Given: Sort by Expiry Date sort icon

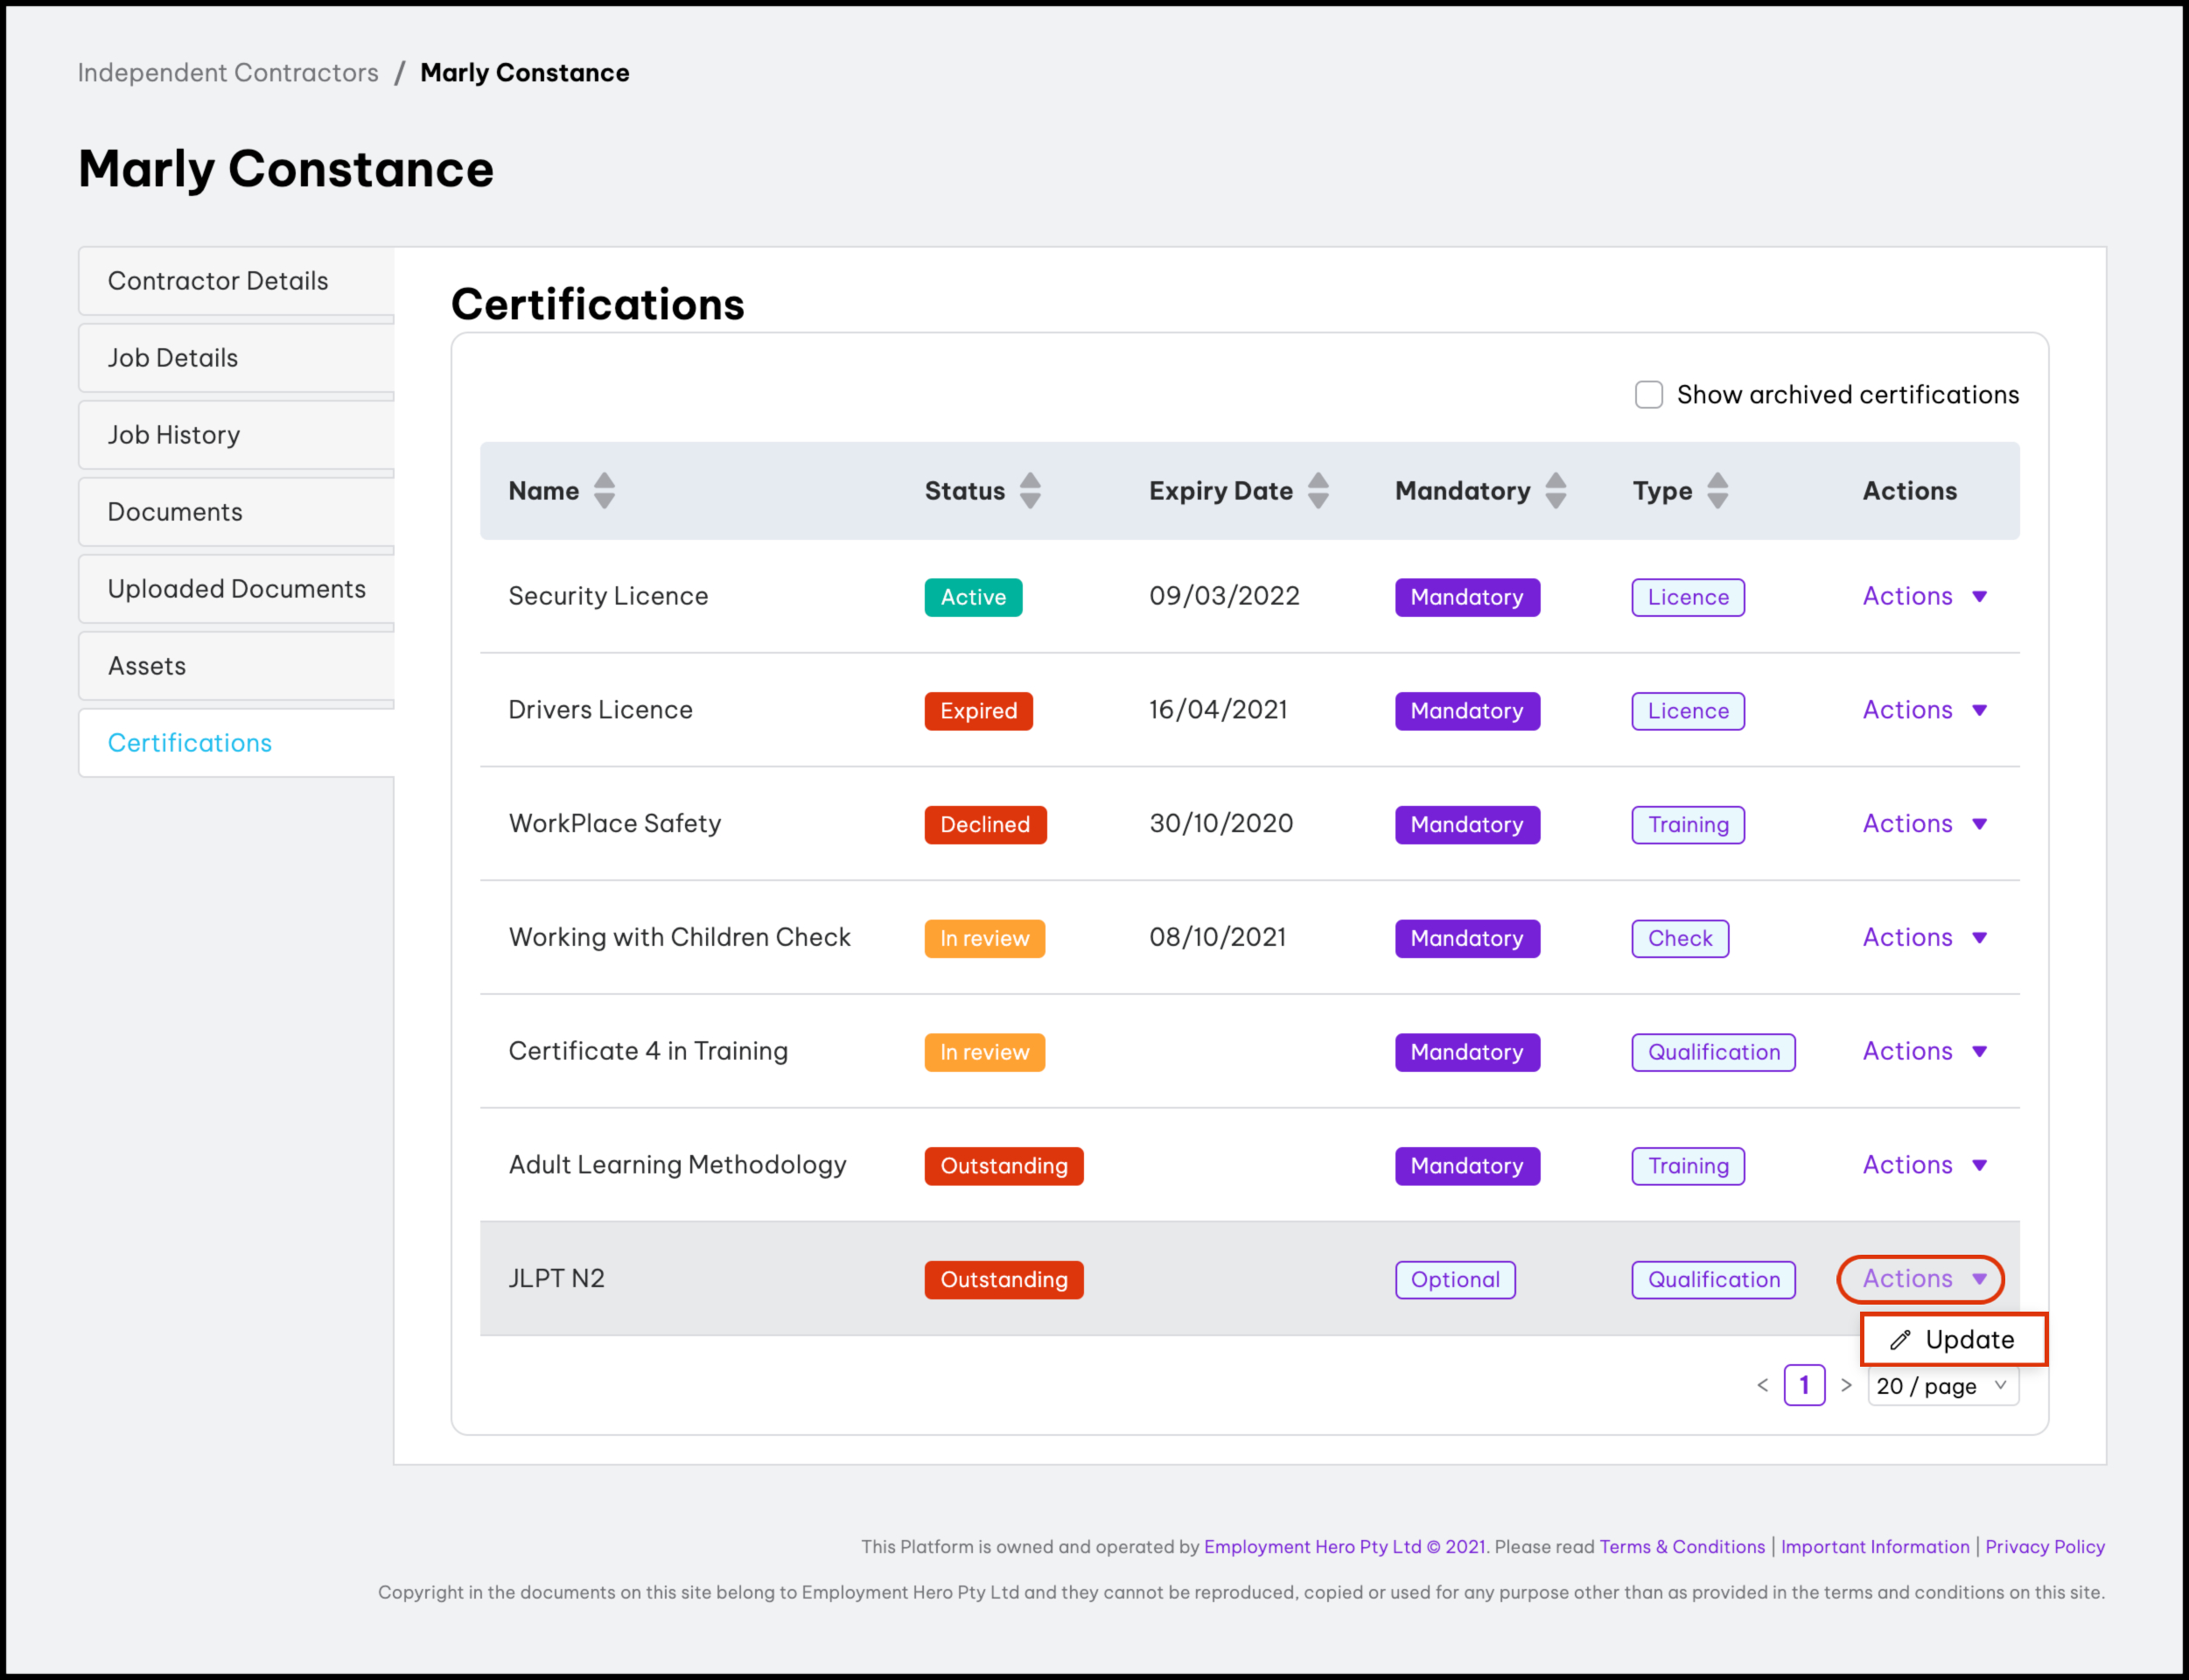Looking at the screenshot, I should [x=1318, y=491].
